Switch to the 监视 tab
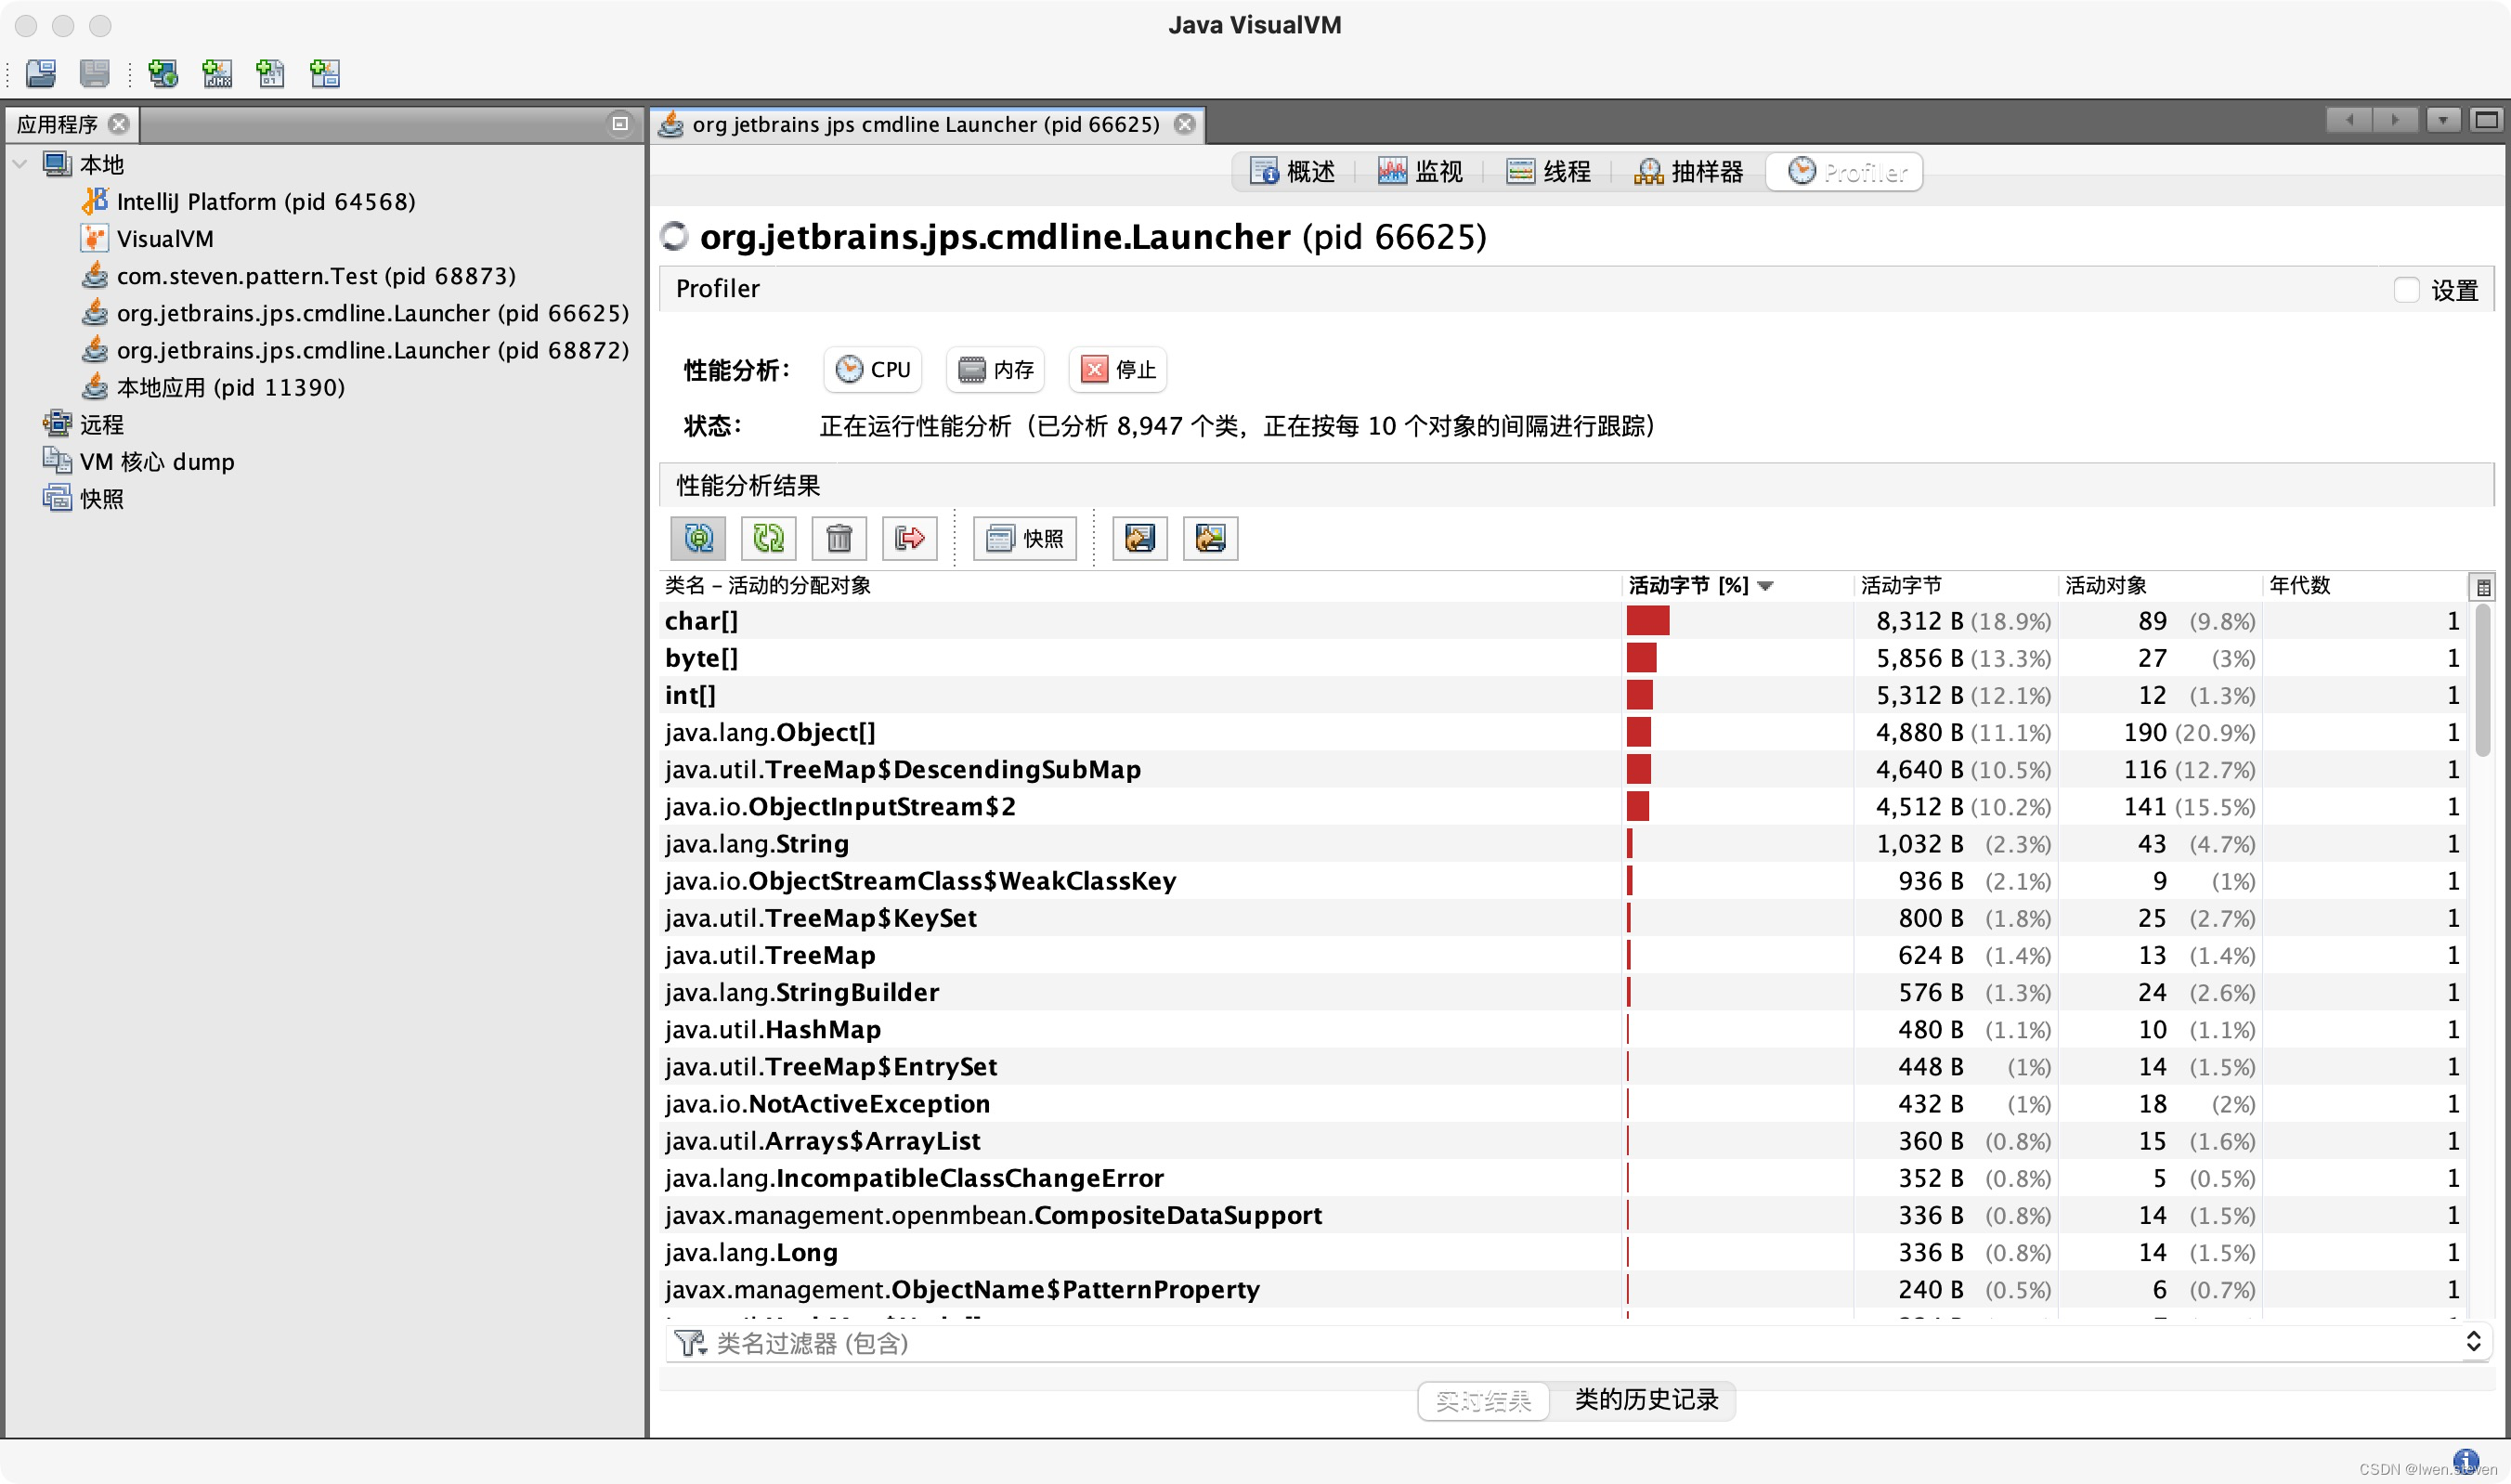 [1420, 172]
